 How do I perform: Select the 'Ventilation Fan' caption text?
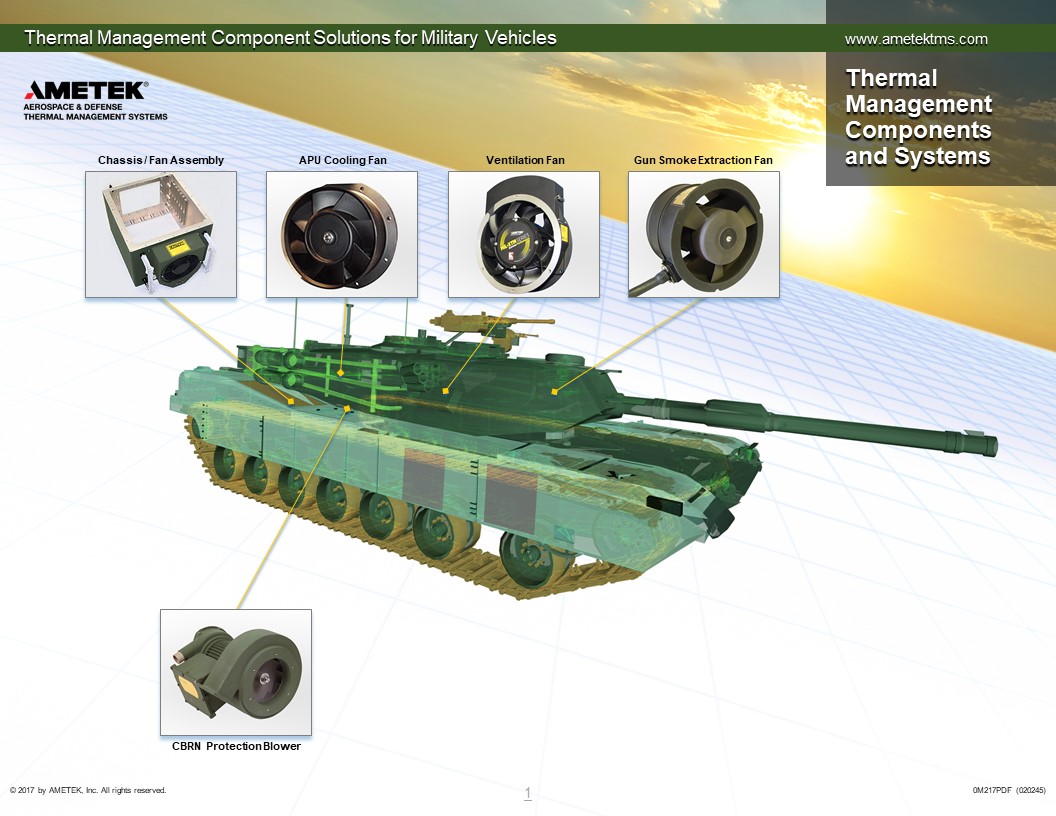pyautogui.click(x=525, y=160)
